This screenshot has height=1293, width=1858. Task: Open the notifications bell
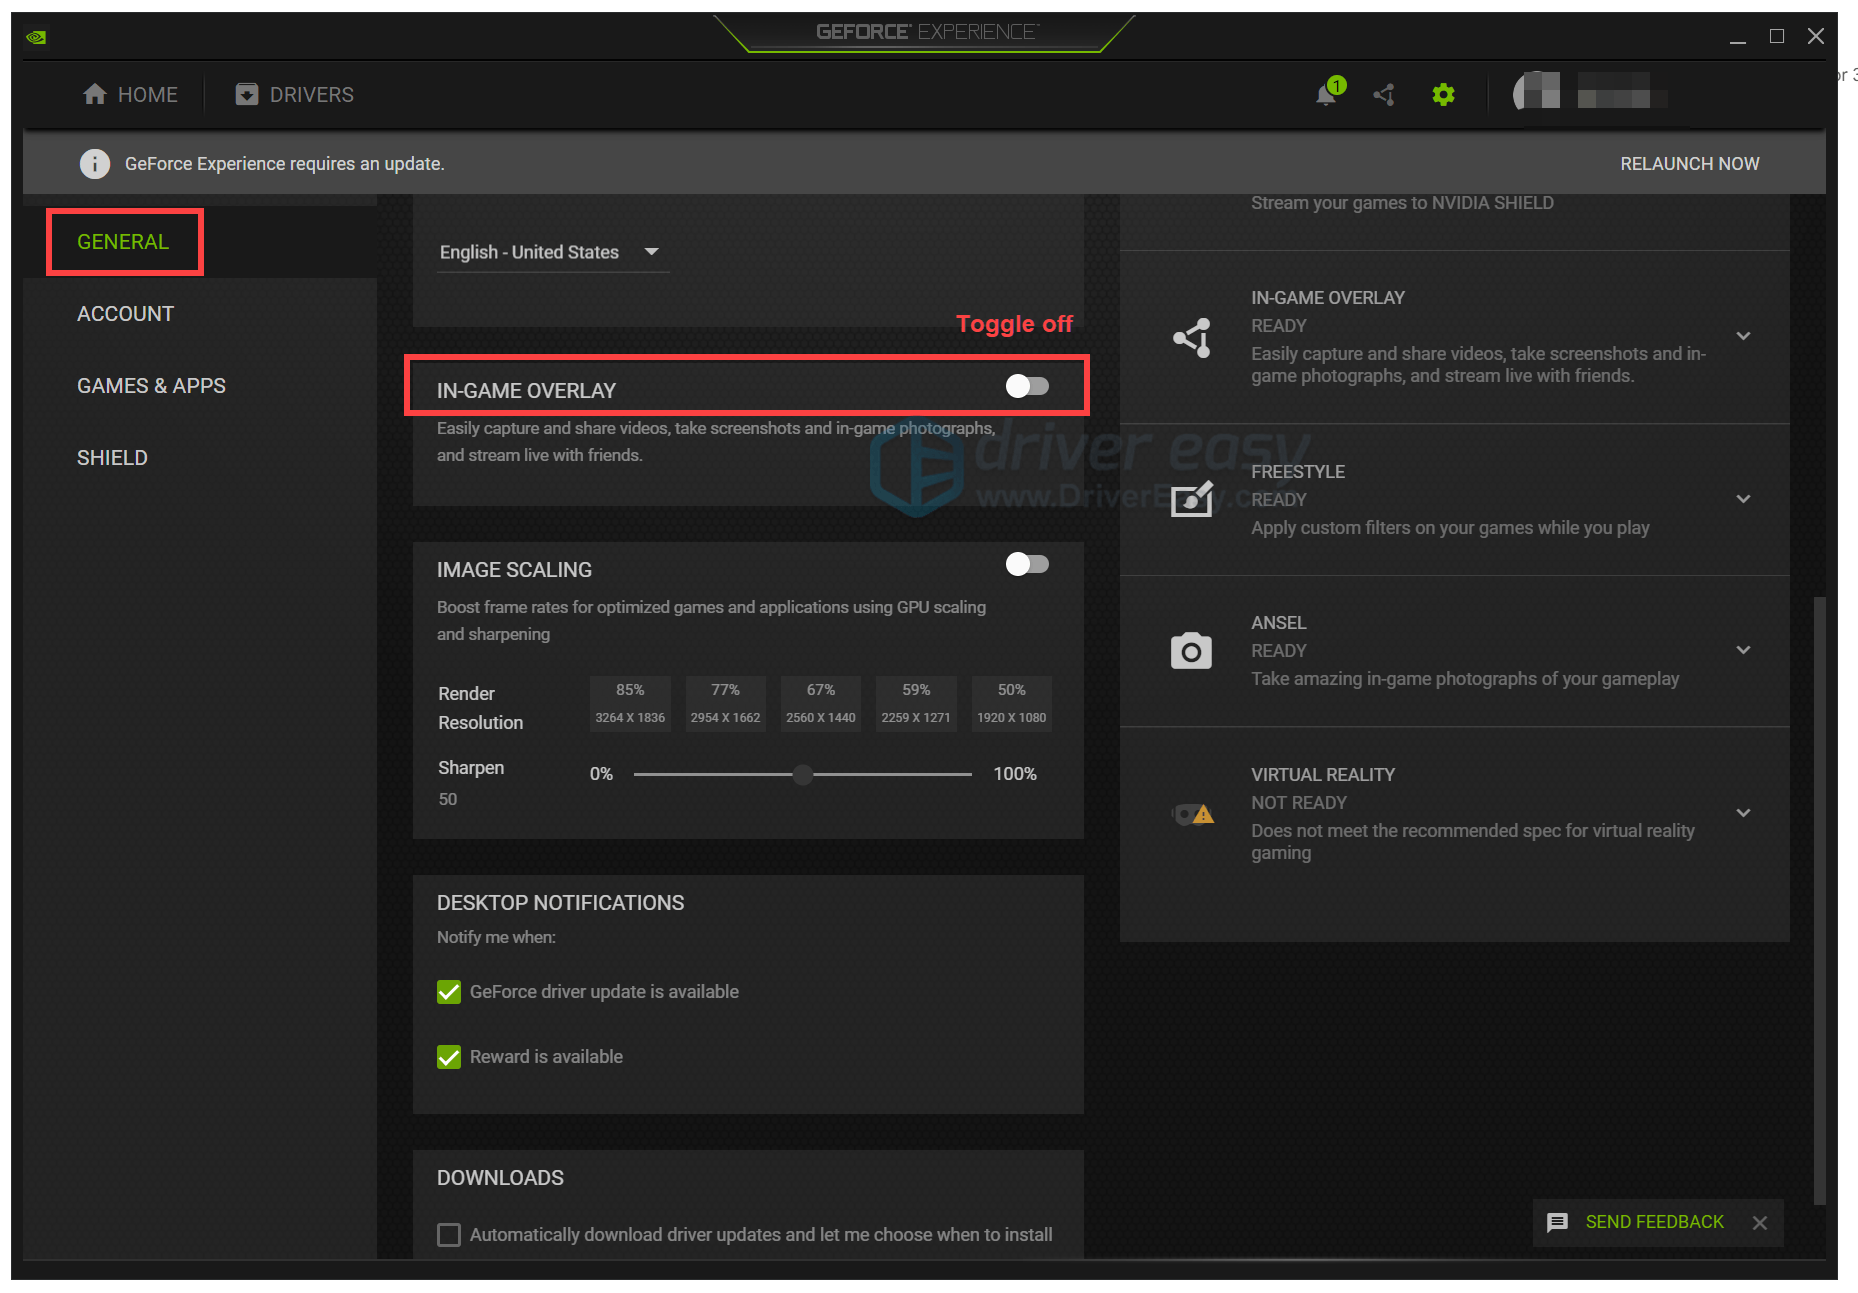point(1326,94)
